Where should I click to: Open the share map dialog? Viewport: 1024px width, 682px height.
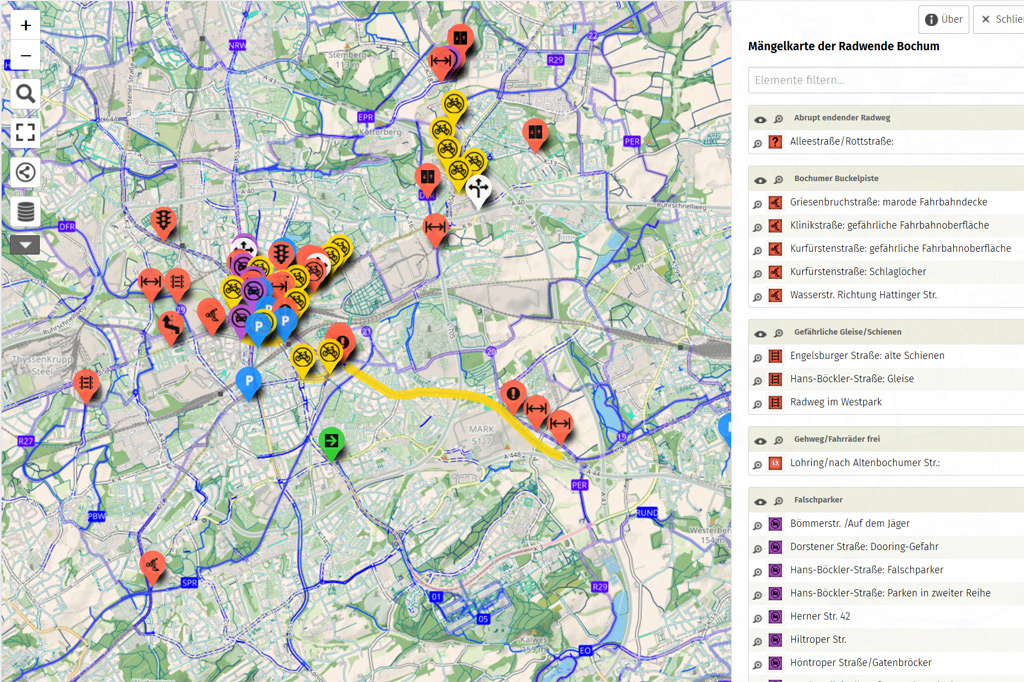pyautogui.click(x=25, y=172)
